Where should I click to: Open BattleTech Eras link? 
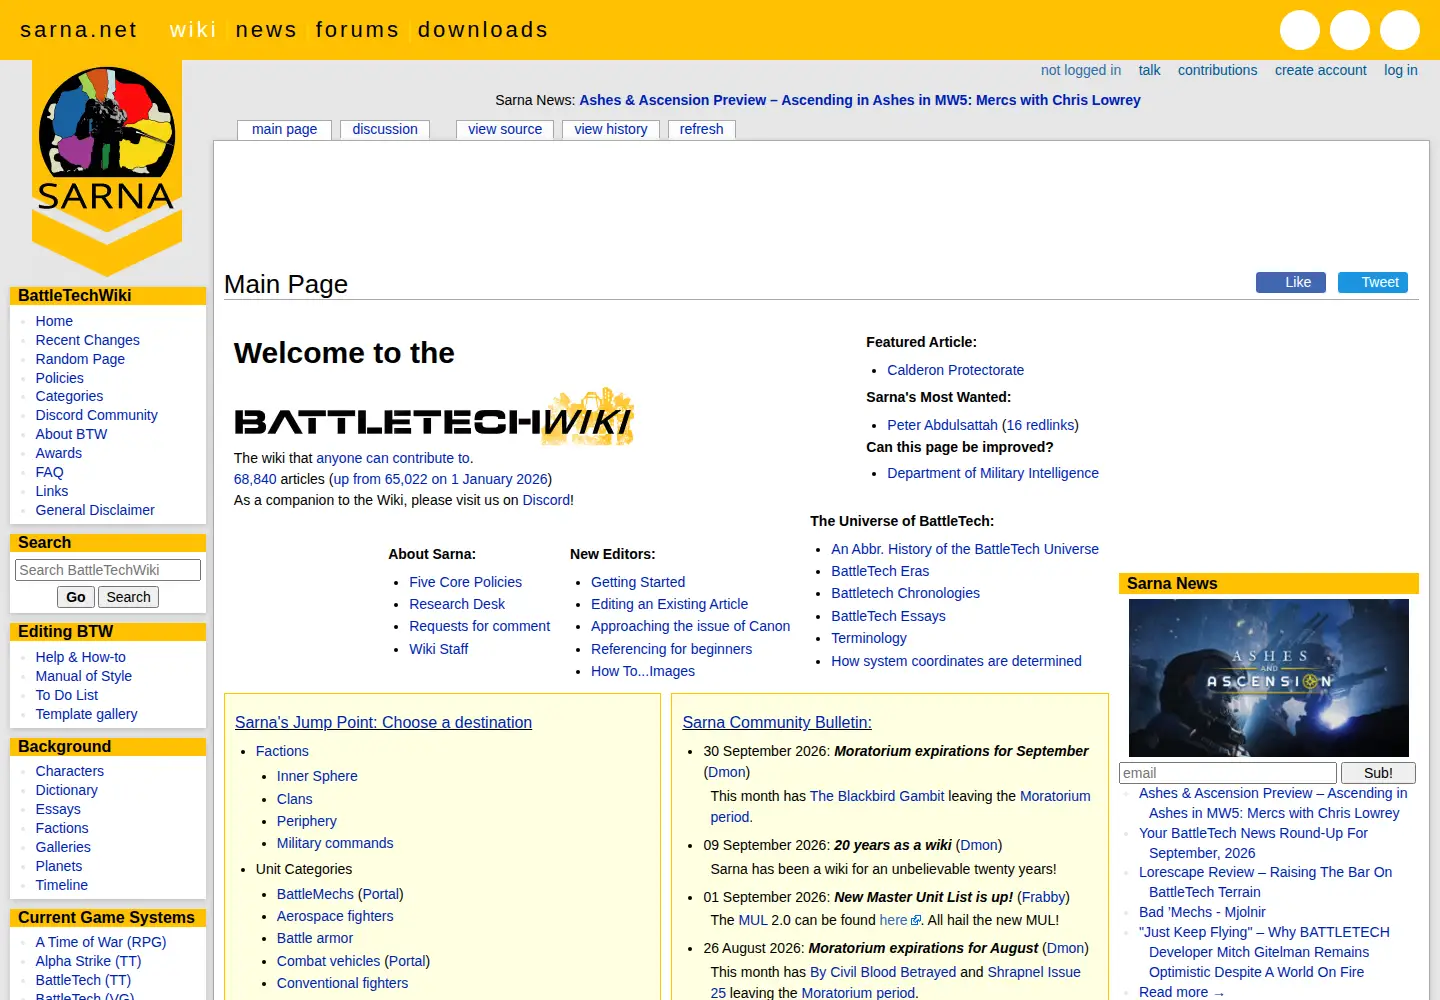[x=880, y=571]
